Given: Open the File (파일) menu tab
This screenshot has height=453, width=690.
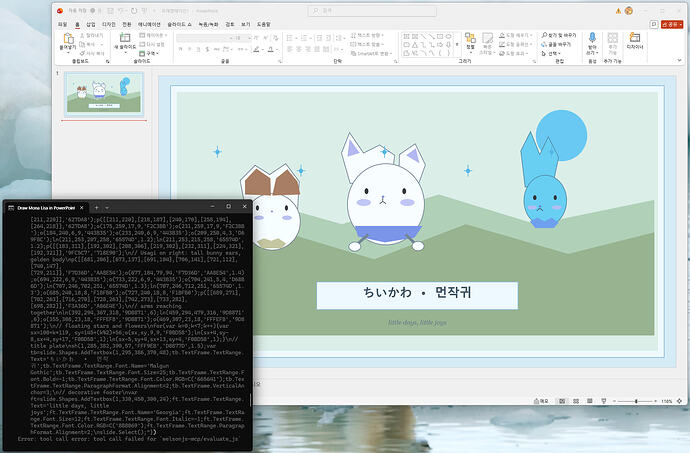Looking at the screenshot, I should point(62,24).
